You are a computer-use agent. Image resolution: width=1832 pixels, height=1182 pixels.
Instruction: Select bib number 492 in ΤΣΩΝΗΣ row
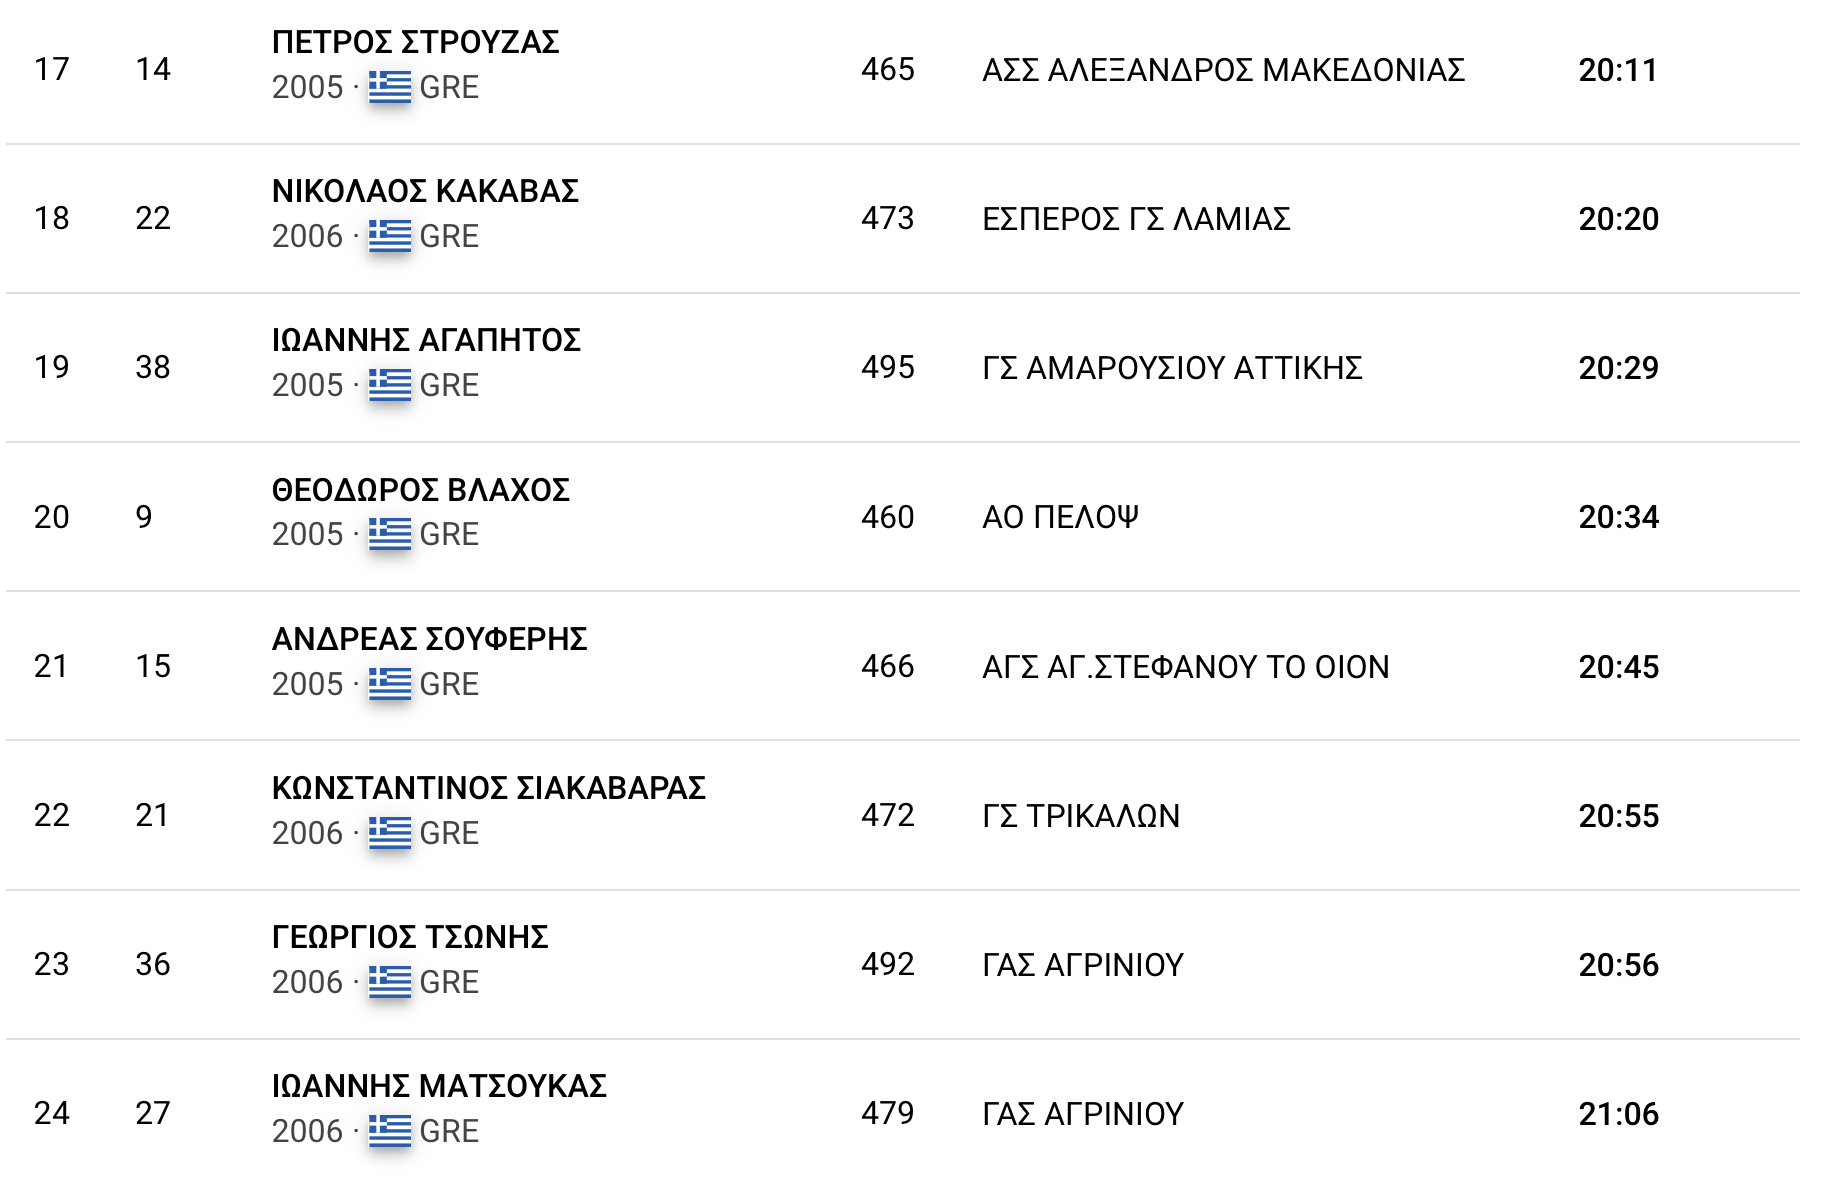[887, 964]
